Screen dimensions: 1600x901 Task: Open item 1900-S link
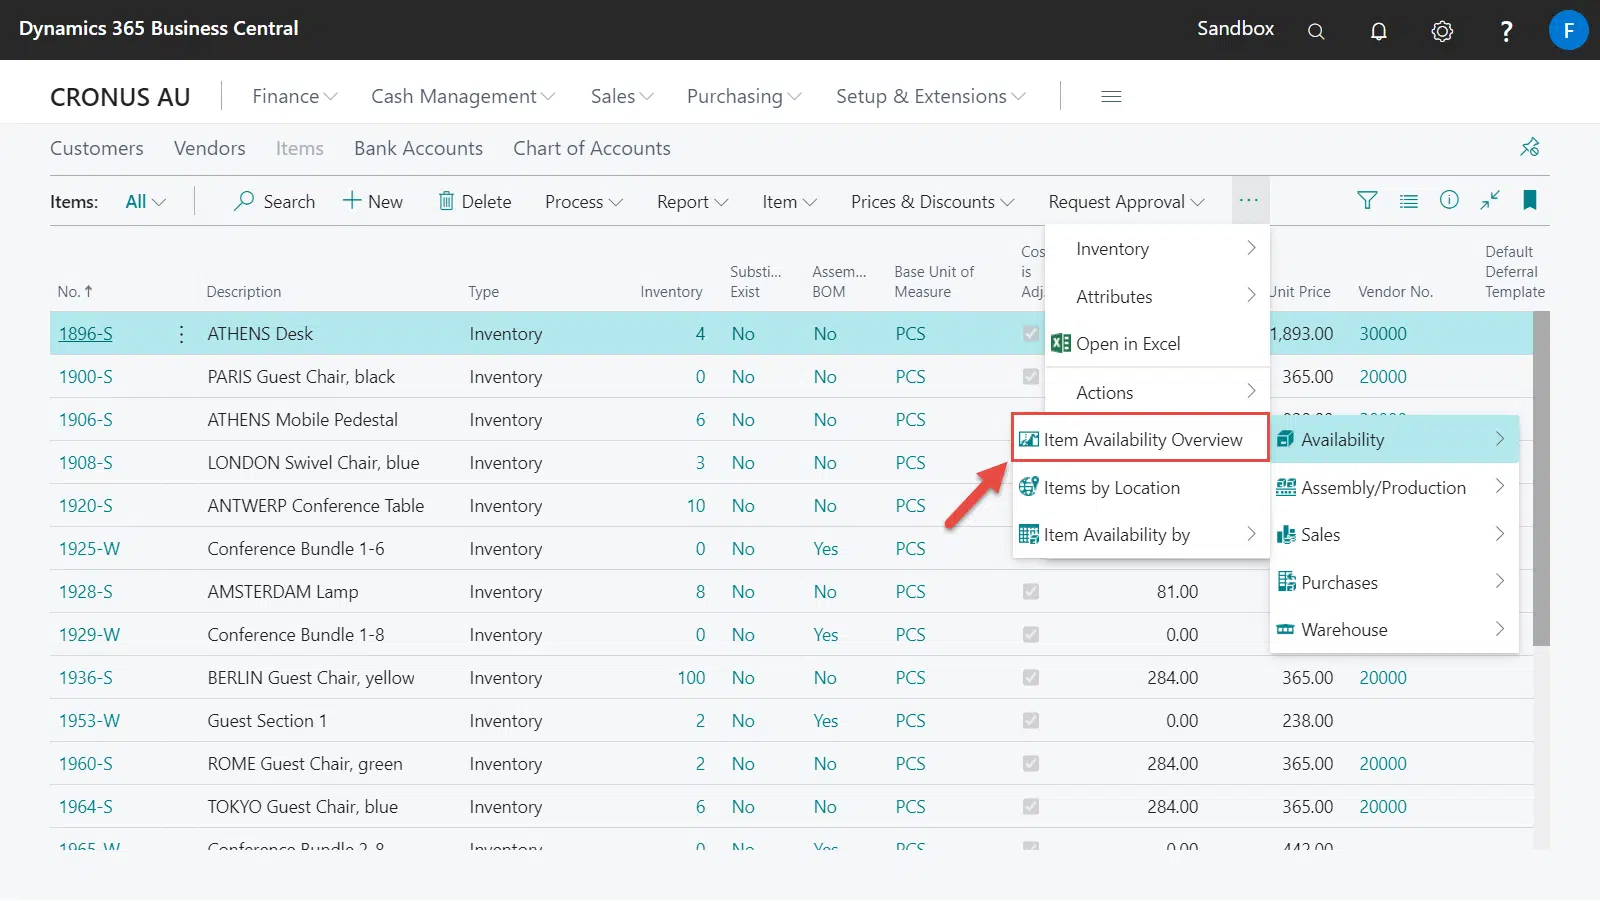pyautogui.click(x=85, y=377)
